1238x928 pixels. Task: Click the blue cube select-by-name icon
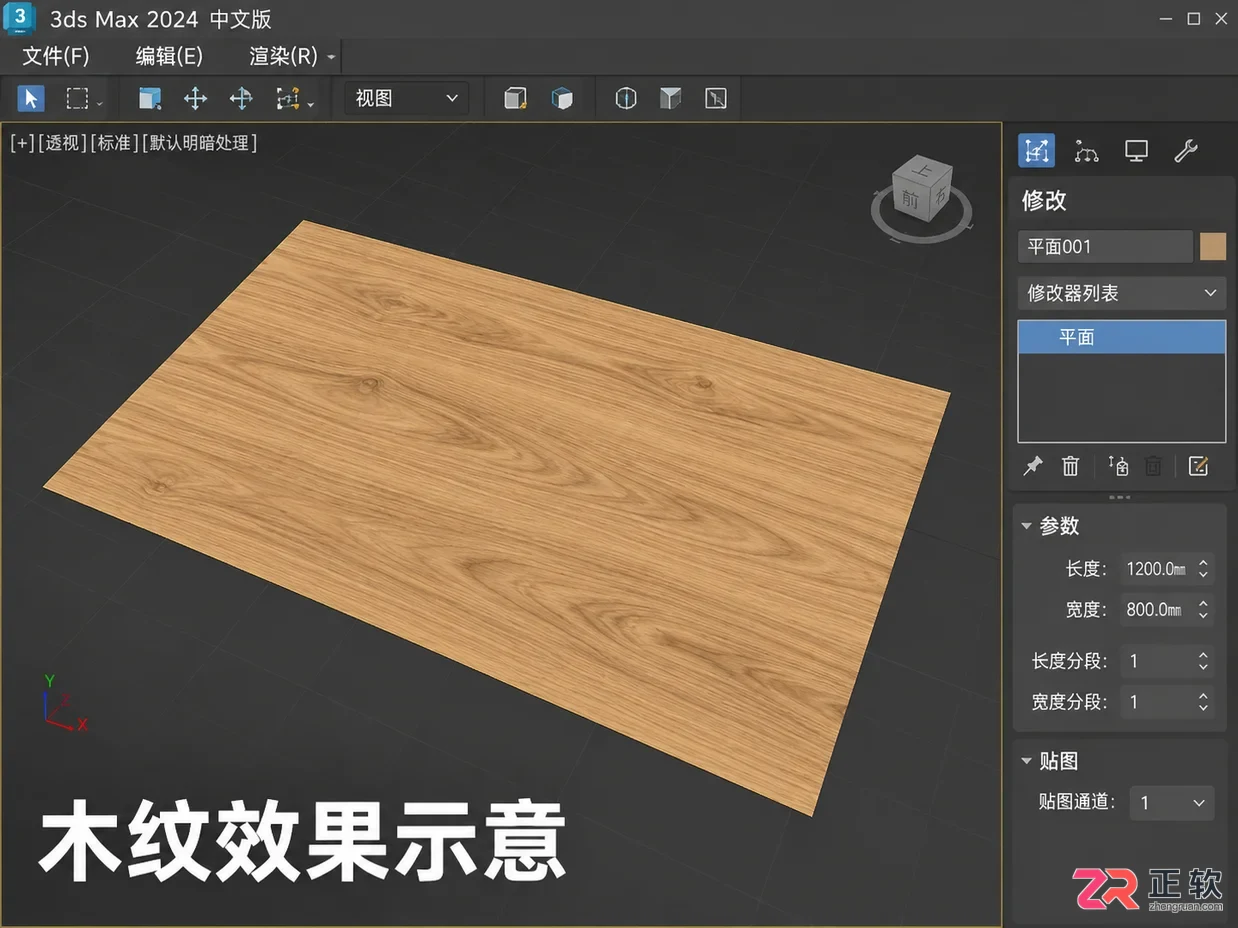[149, 98]
